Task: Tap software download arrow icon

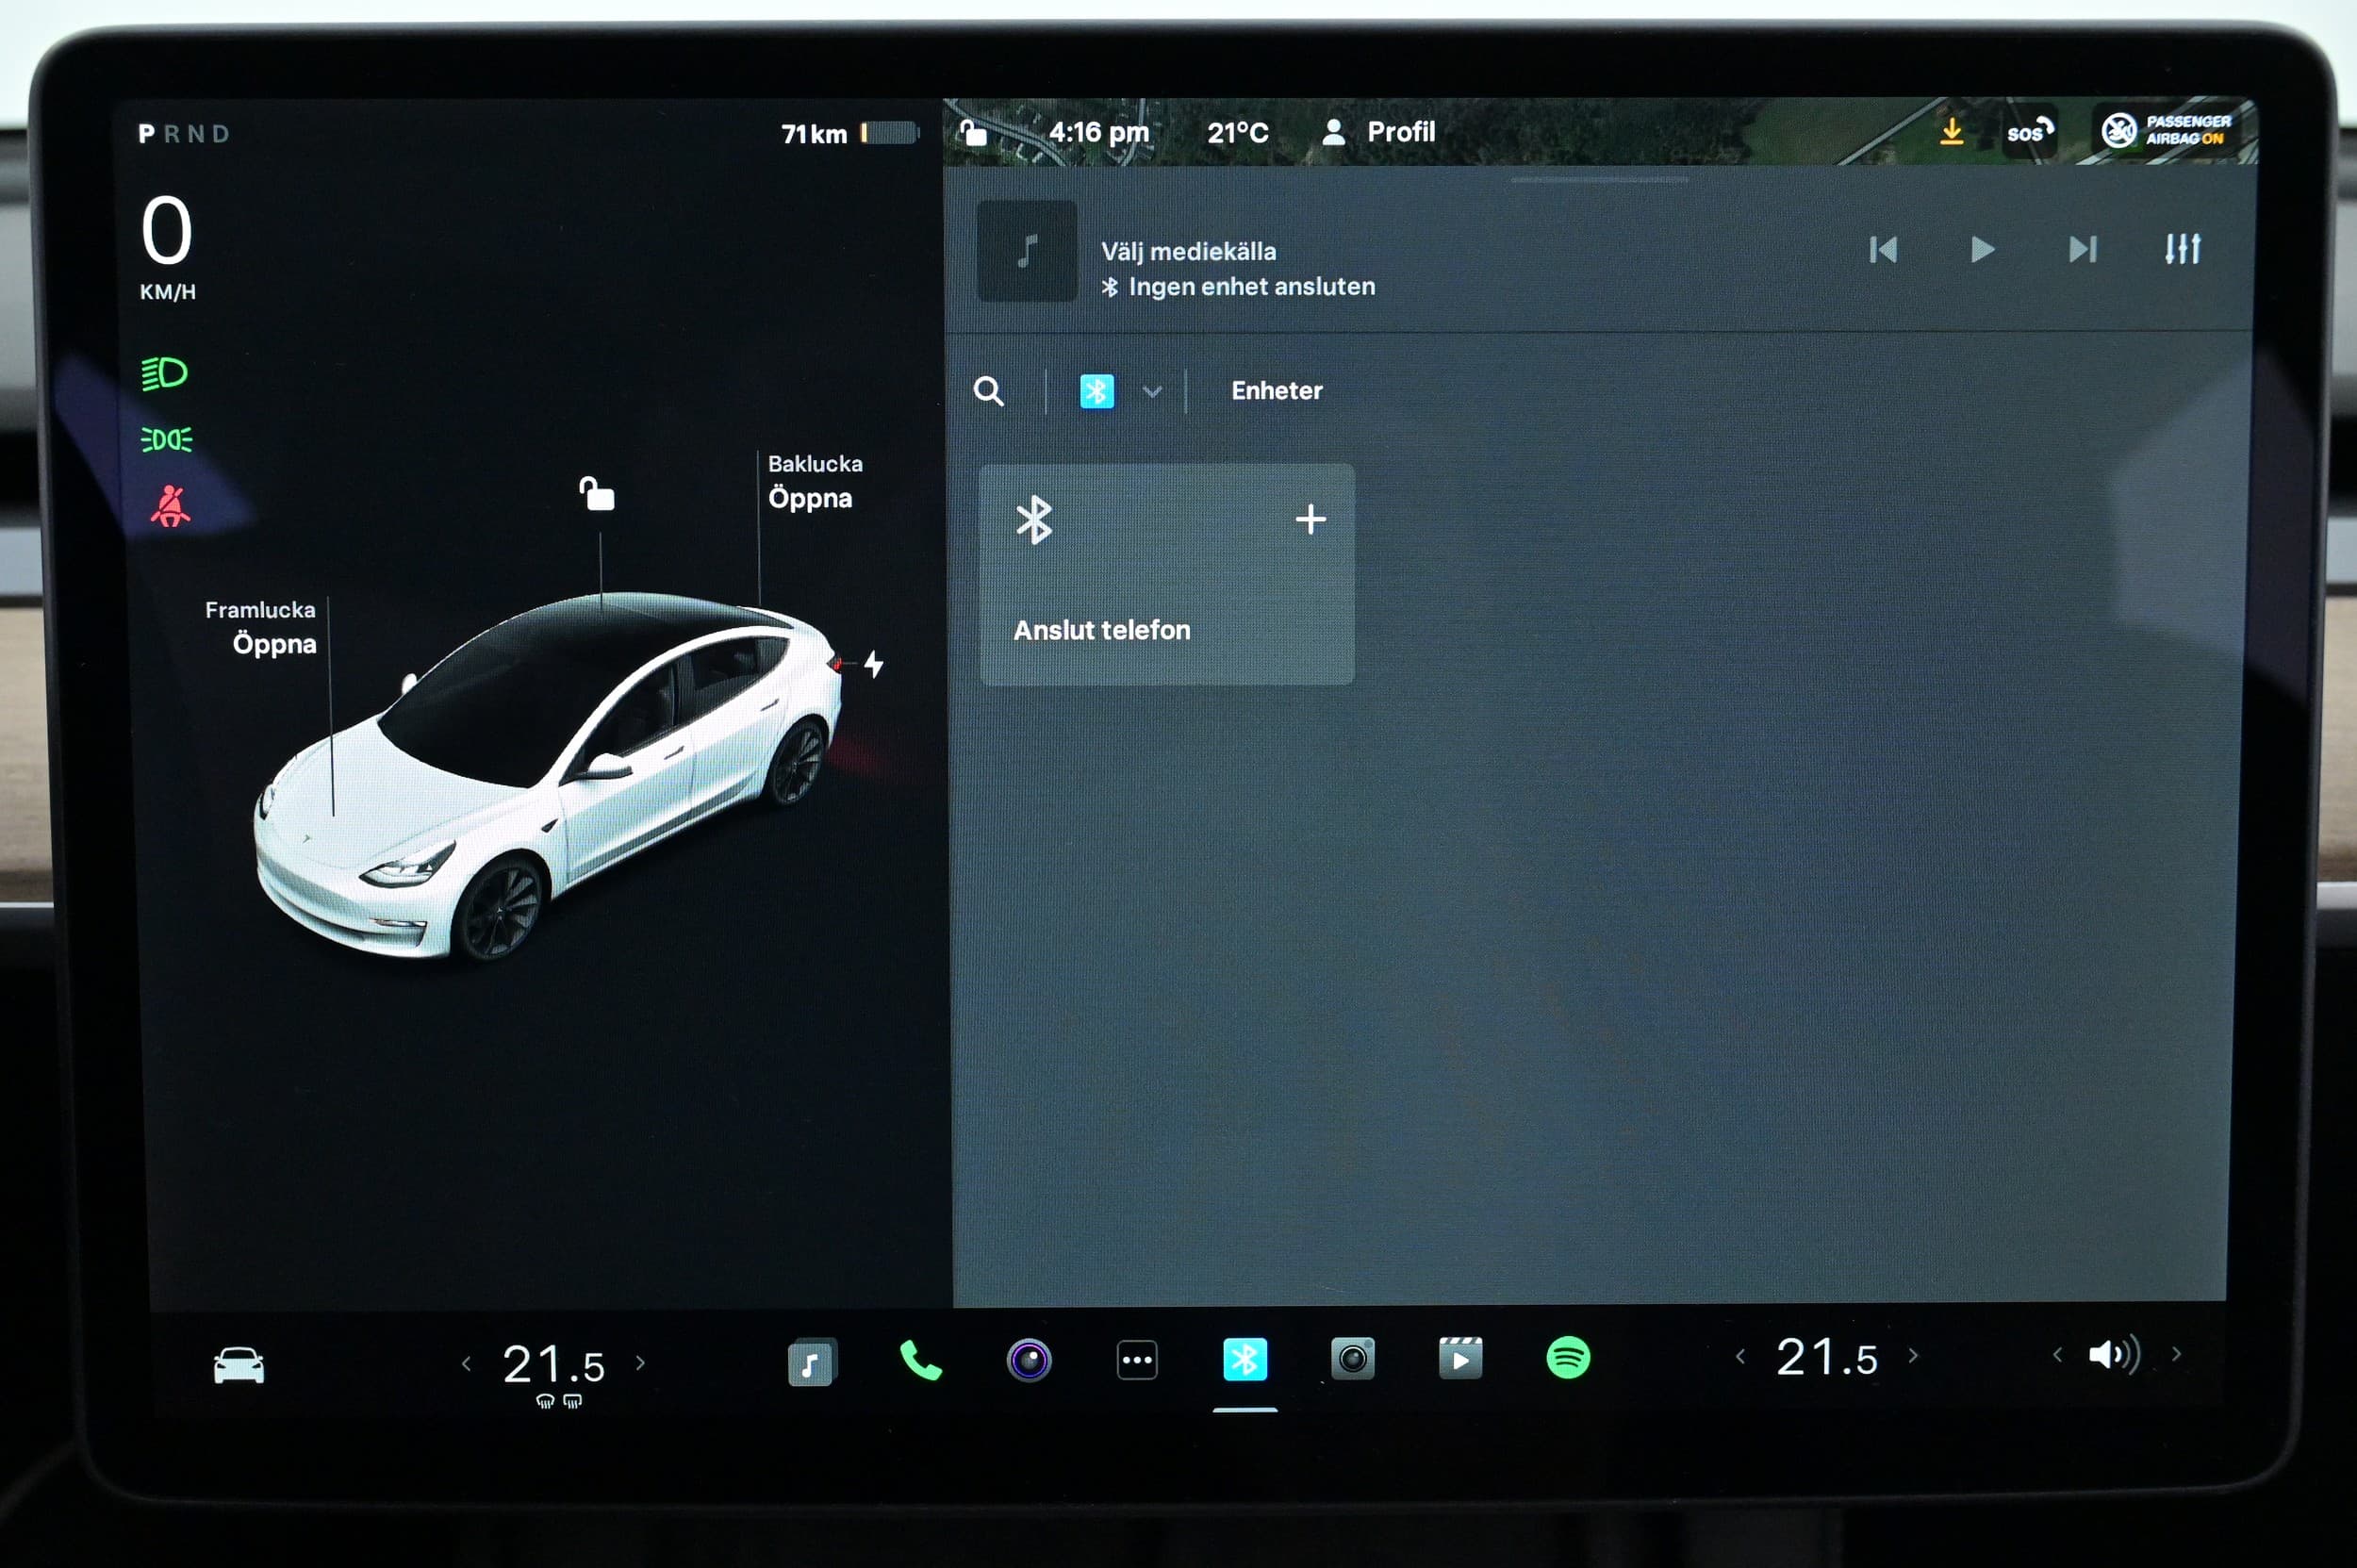Action: click(1951, 131)
